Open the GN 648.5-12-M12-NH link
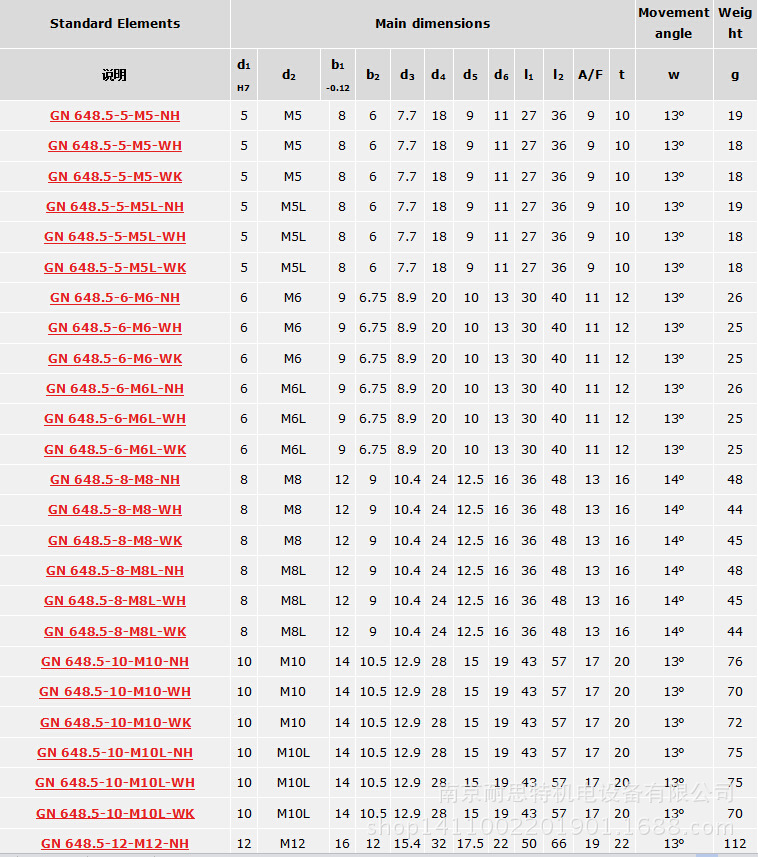The width and height of the screenshot is (758, 857). pyautogui.click(x=115, y=843)
